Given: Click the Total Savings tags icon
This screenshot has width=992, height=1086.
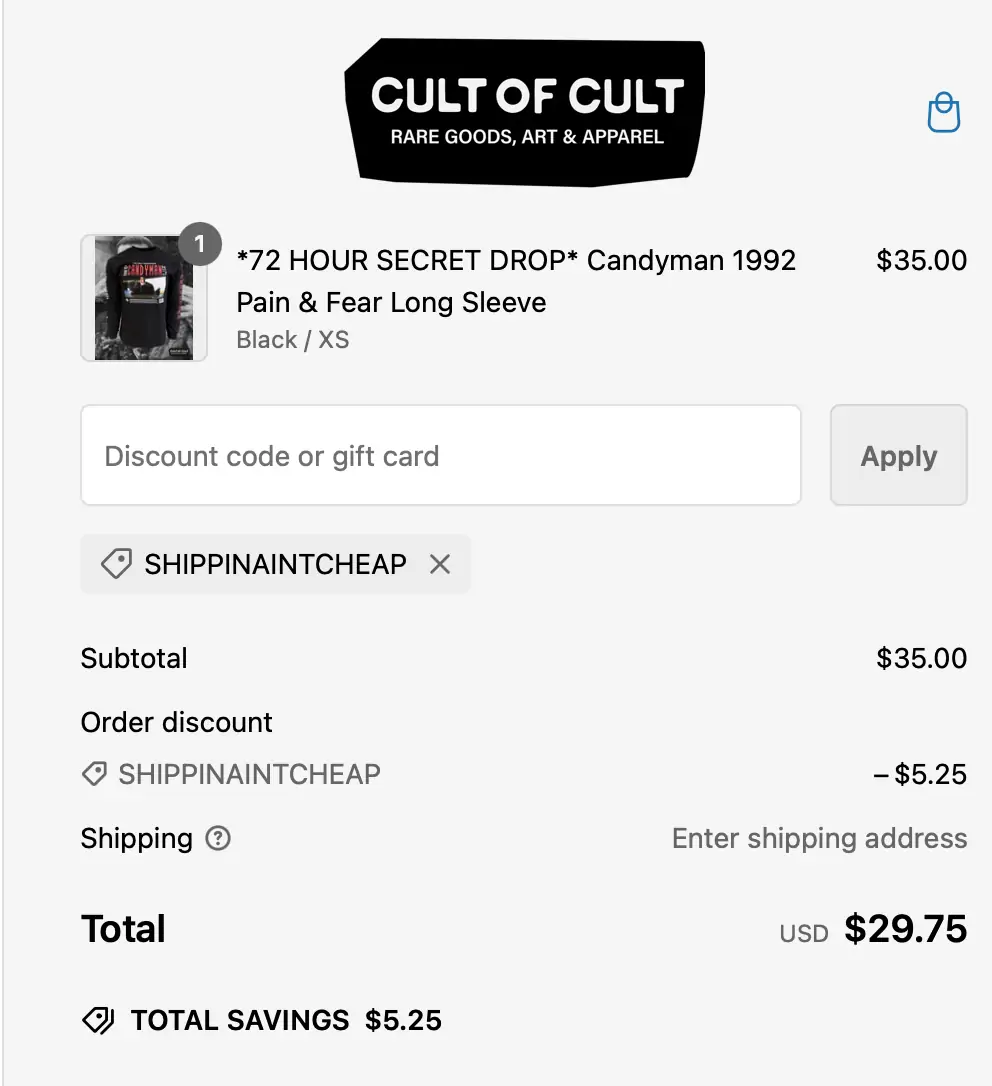Looking at the screenshot, I should coord(98,1020).
